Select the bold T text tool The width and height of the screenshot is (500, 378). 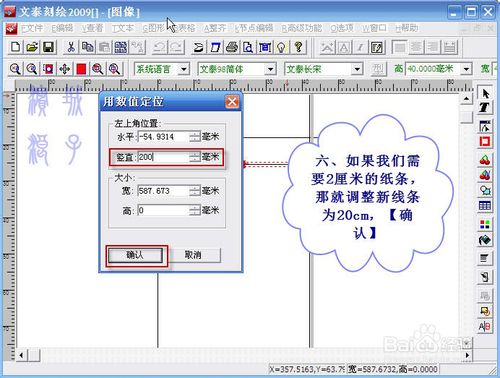coord(485,108)
